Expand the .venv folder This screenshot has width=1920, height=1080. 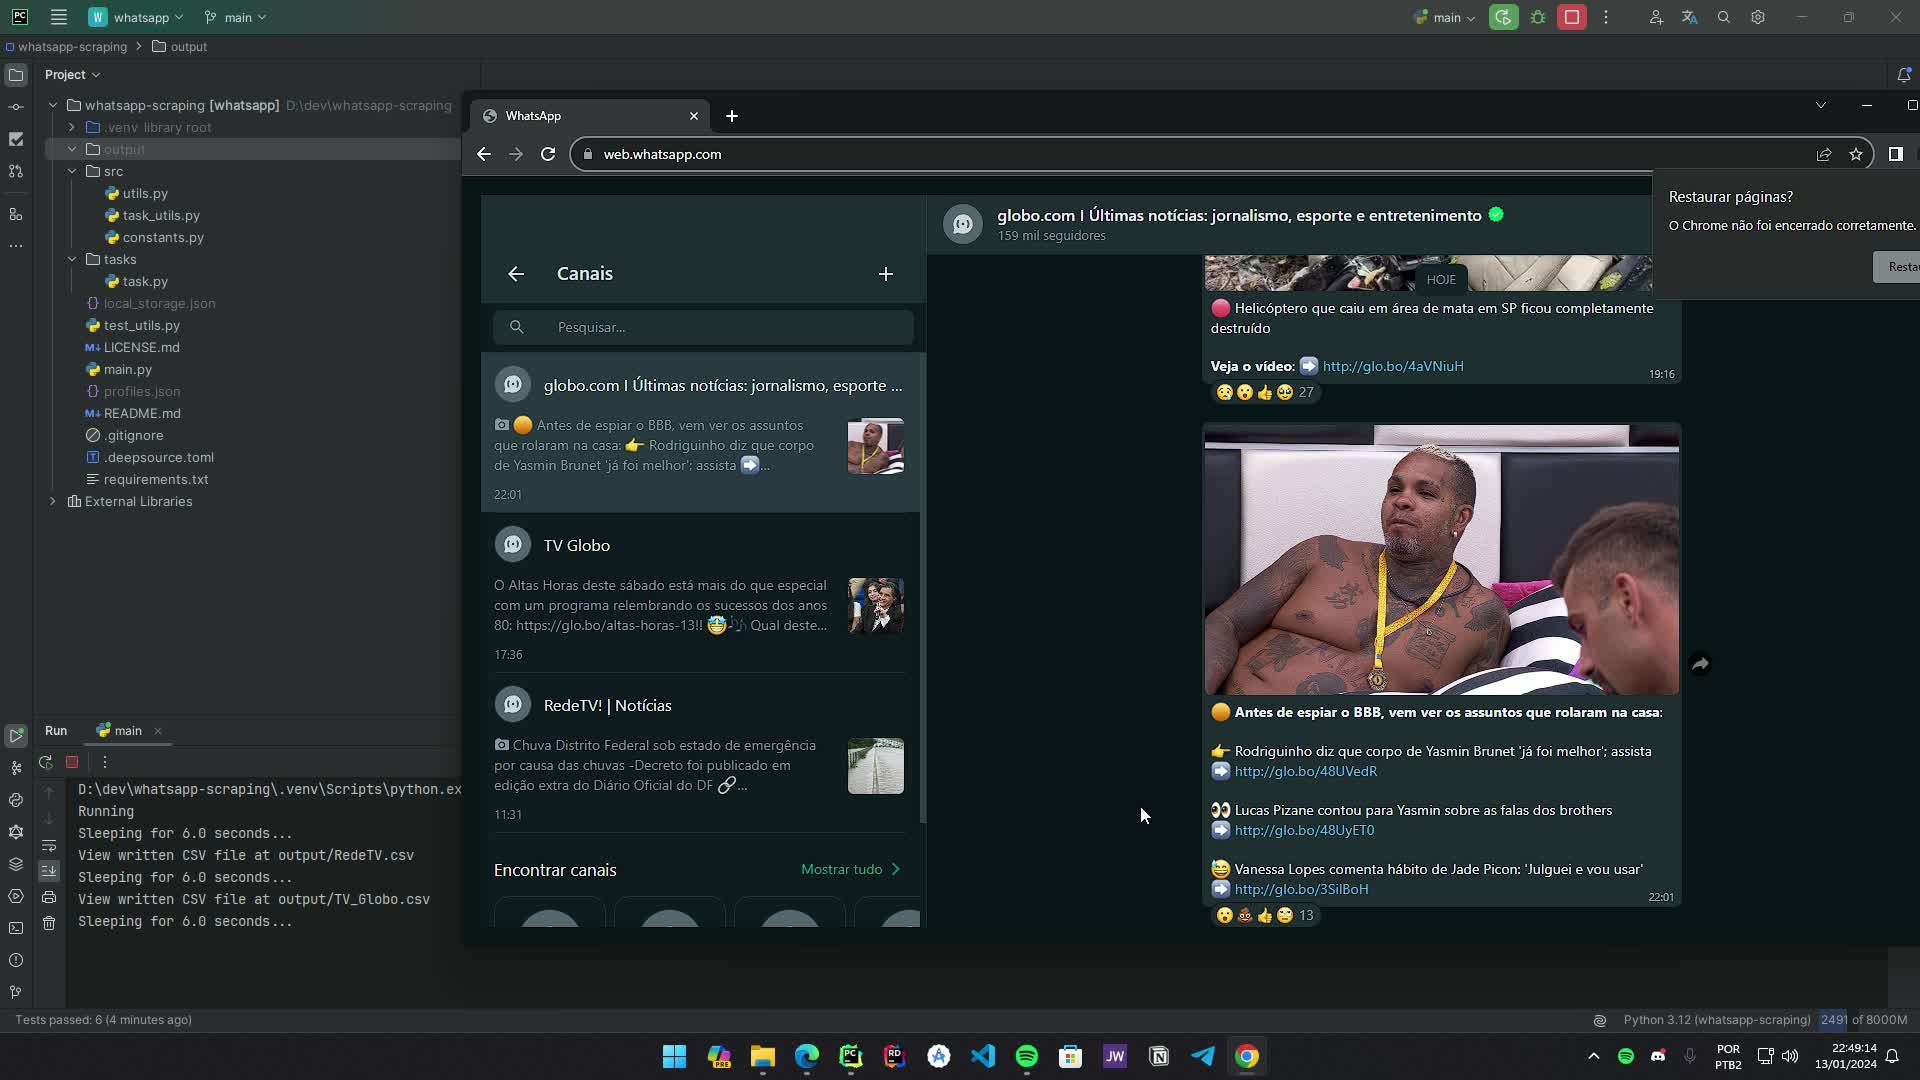pyautogui.click(x=72, y=127)
